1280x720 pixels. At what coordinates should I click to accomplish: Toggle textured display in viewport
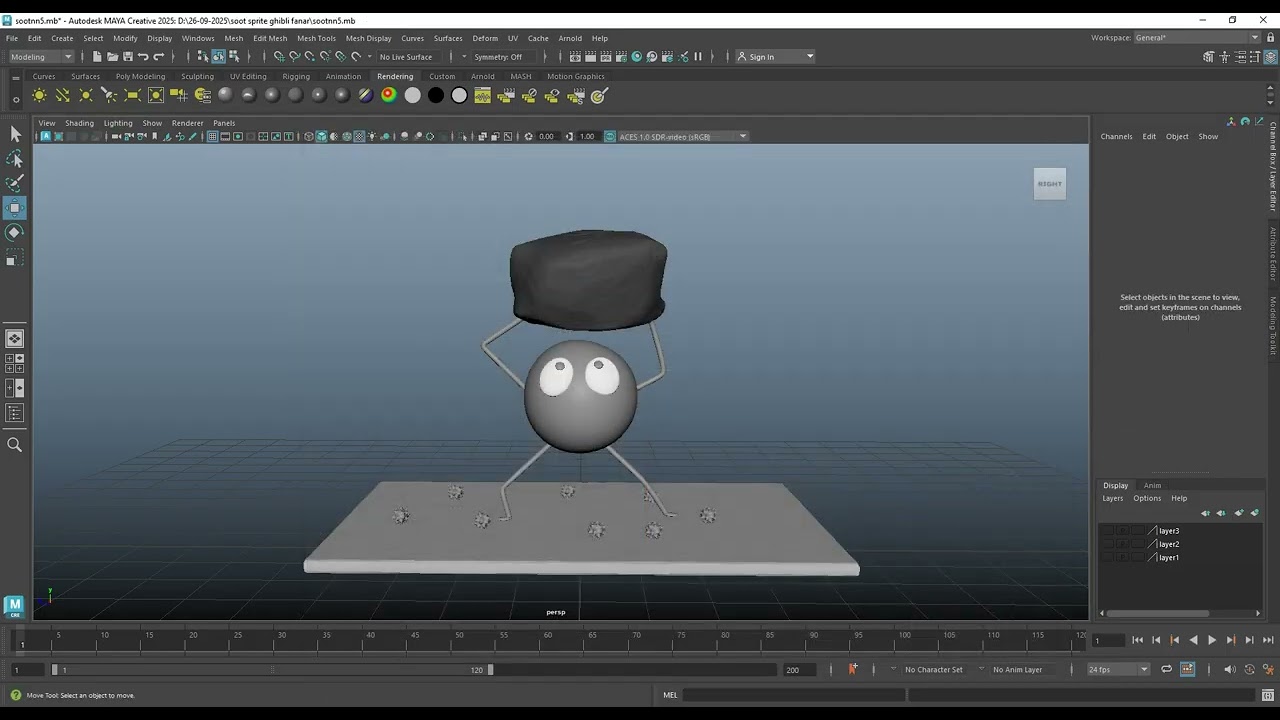[x=360, y=137]
